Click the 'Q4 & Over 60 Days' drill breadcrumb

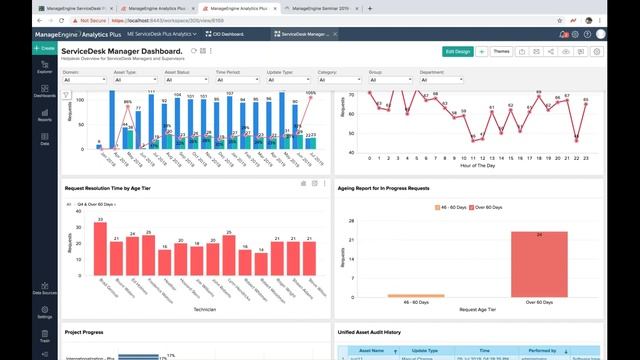95,204
